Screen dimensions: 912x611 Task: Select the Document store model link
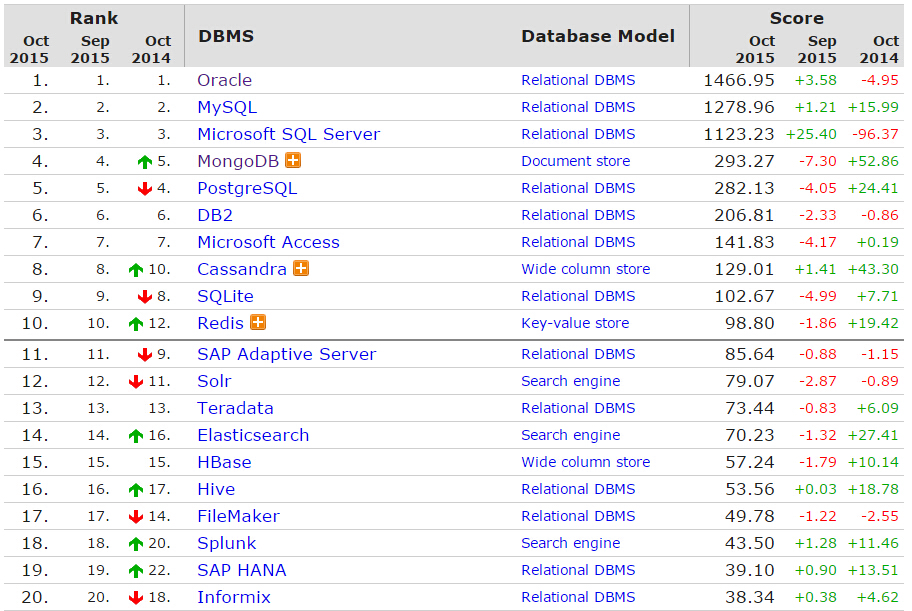pyautogui.click(x=575, y=161)
